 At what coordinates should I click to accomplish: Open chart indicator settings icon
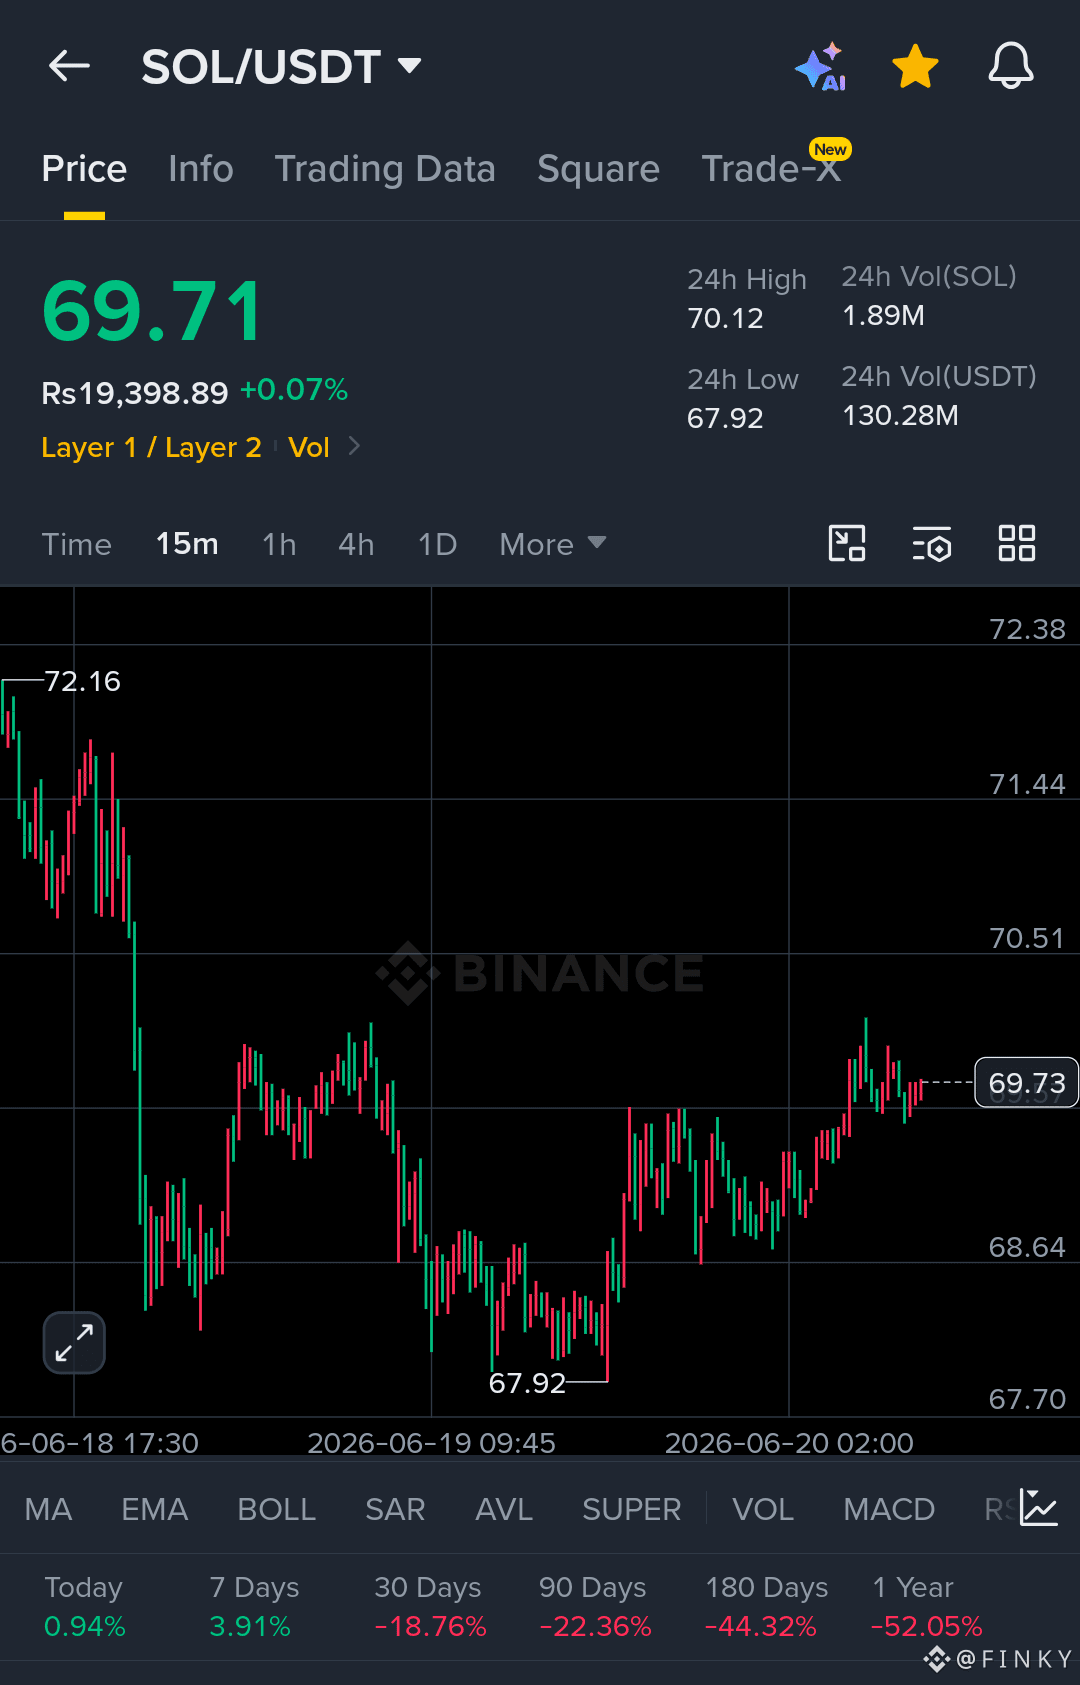pyautogui.click(x=932, y=543)
